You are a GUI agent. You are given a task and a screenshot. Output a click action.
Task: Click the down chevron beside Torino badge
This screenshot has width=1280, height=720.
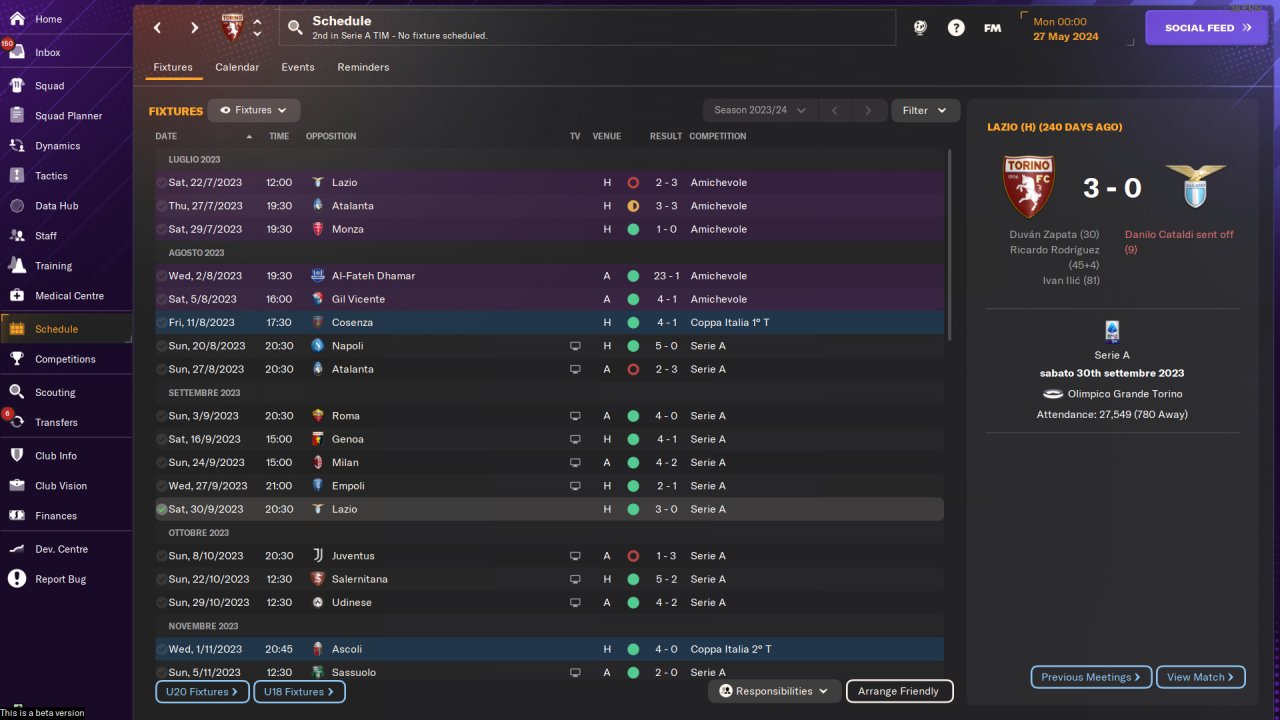pos(257,35)
